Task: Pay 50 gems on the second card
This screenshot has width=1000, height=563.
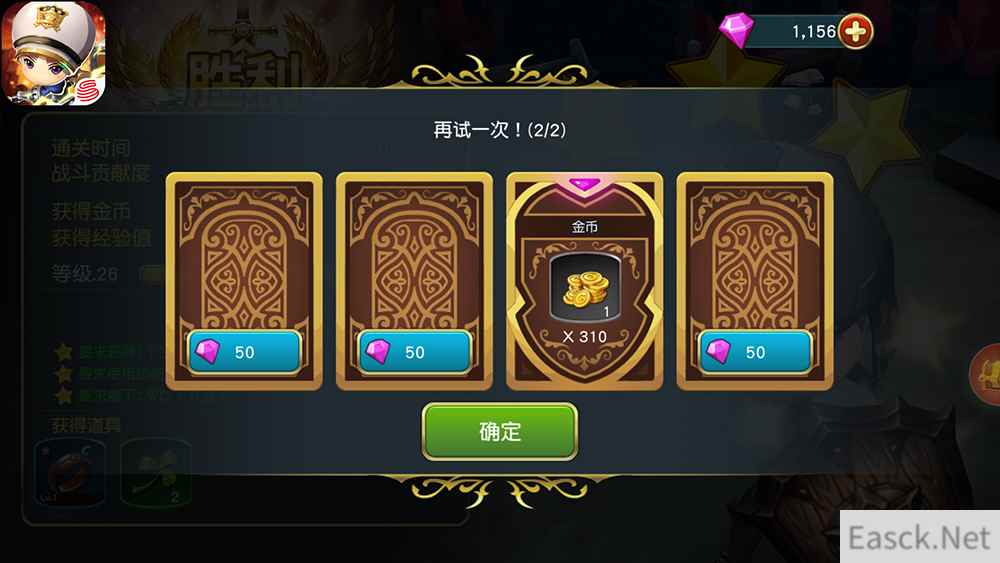Action: (415, 352)
